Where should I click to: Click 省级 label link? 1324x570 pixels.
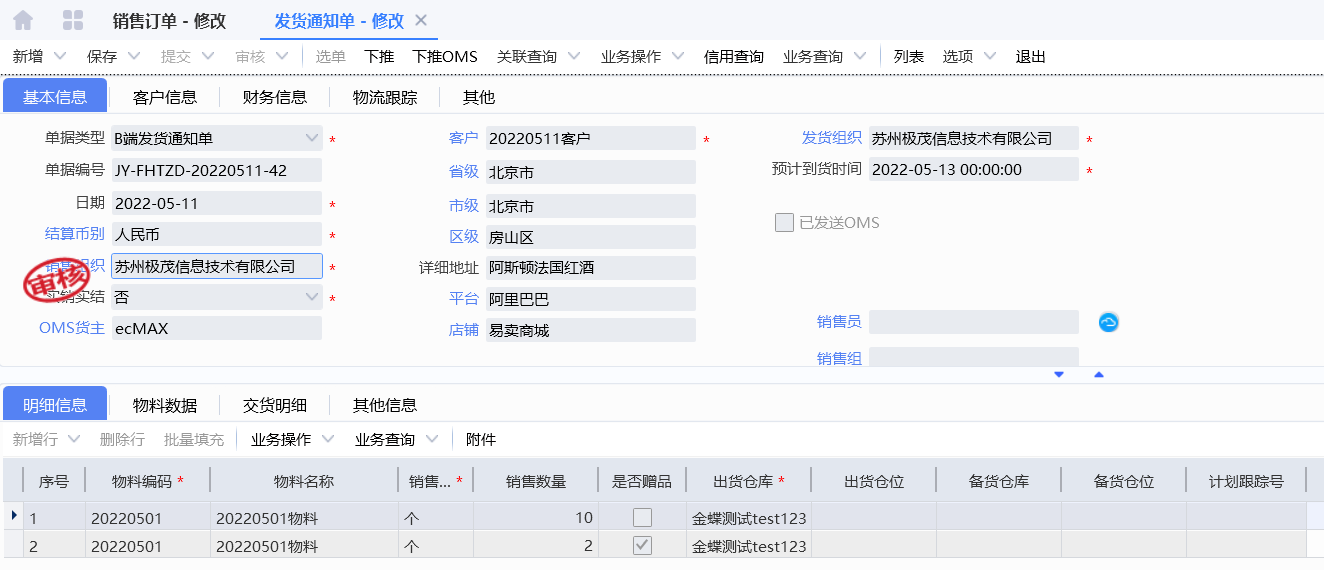(464, 172)
